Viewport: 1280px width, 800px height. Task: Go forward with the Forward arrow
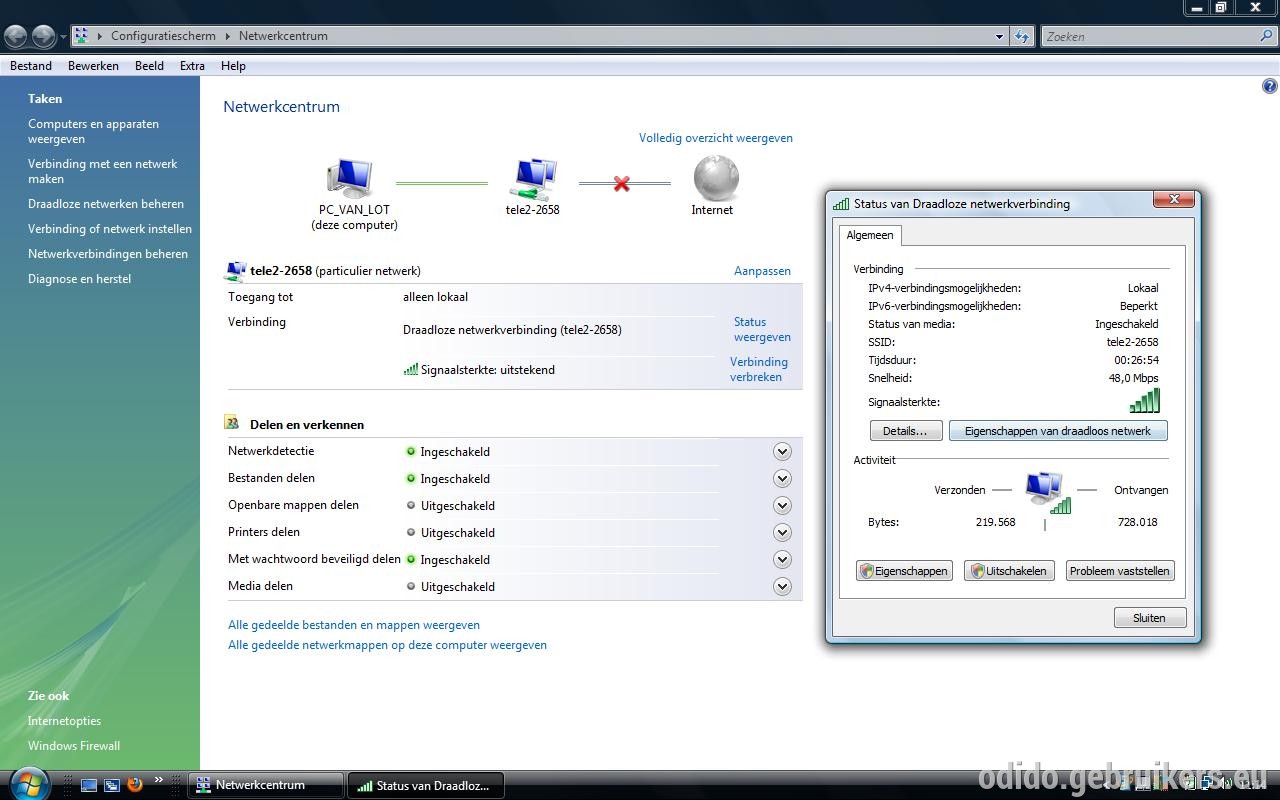[x=43, y=37]
